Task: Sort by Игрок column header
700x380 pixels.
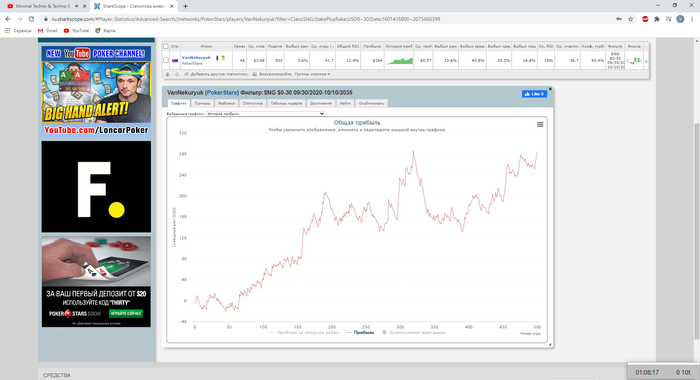Action: (206, 46)
